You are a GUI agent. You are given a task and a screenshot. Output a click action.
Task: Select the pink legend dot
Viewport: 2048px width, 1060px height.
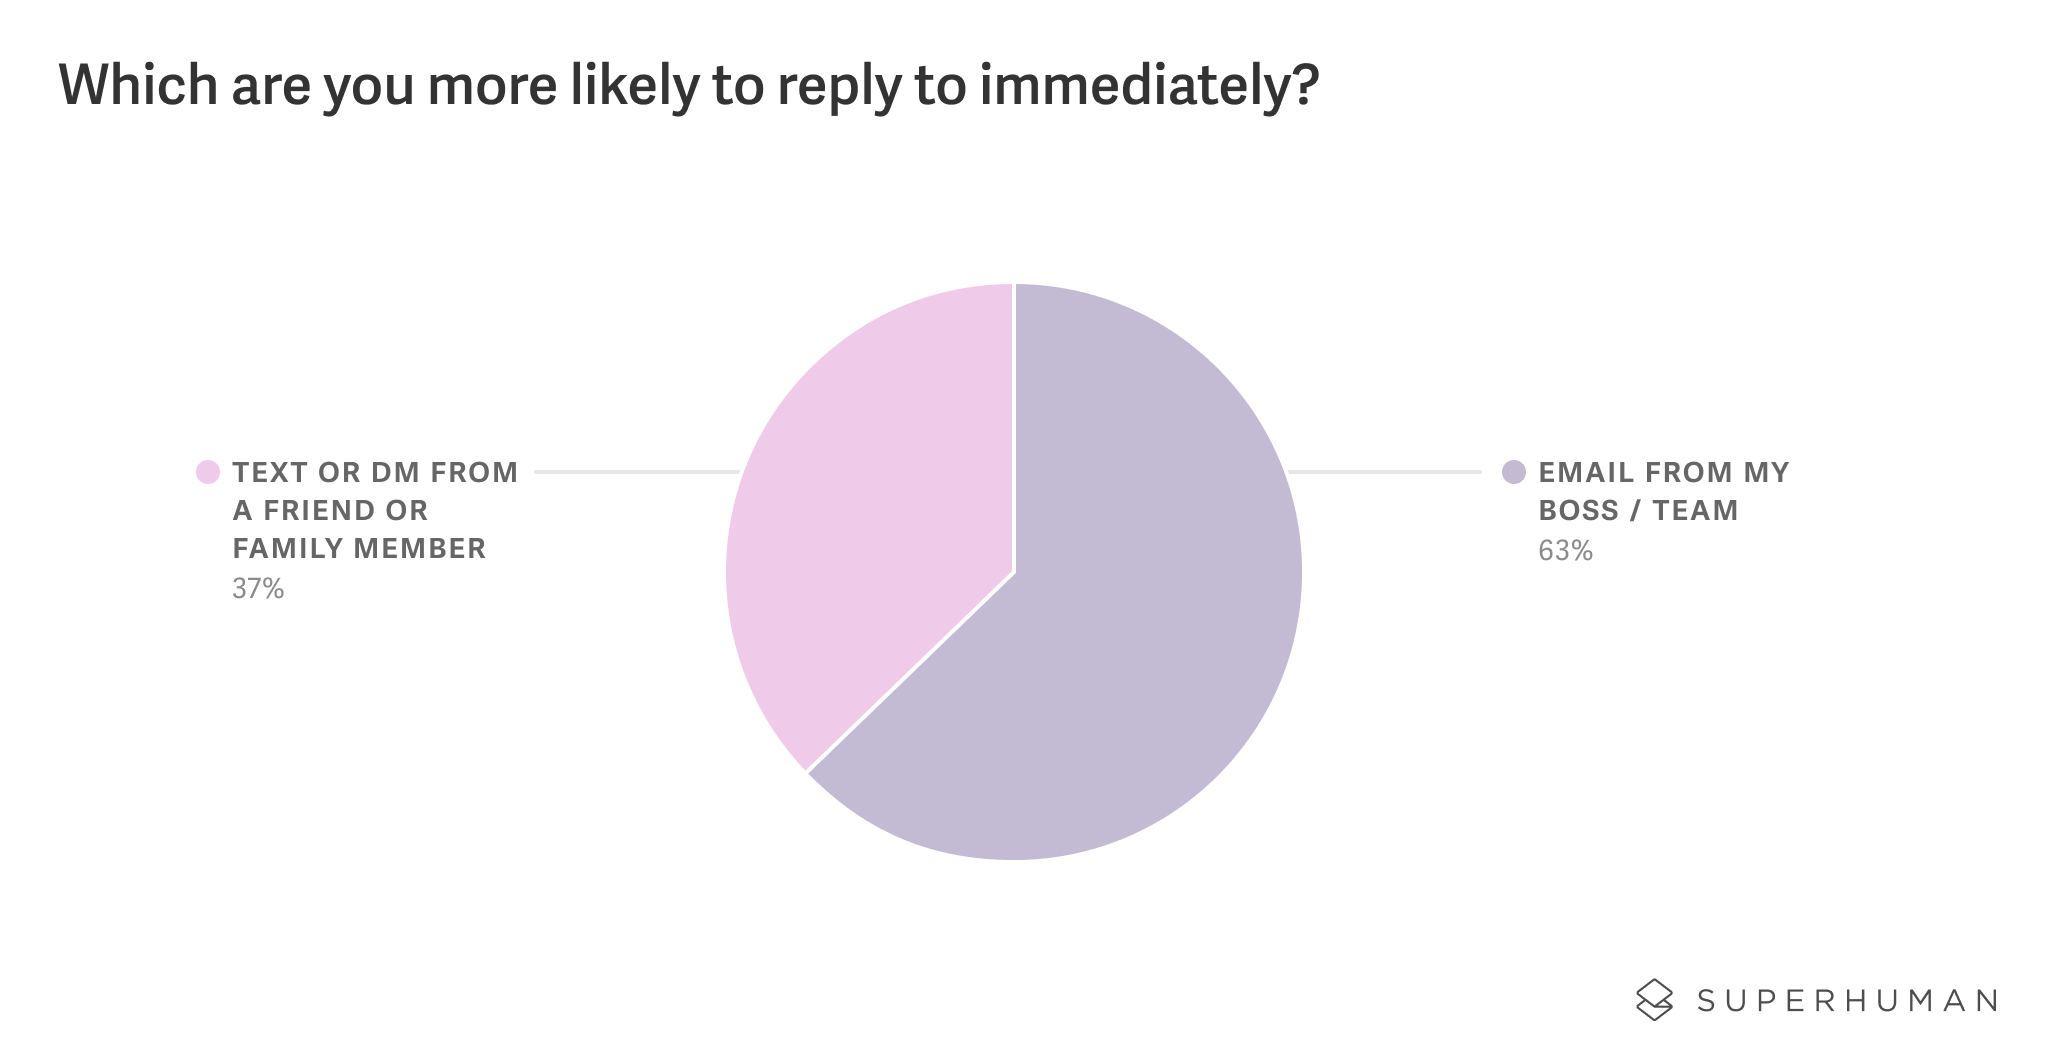(x=208, y=472)
